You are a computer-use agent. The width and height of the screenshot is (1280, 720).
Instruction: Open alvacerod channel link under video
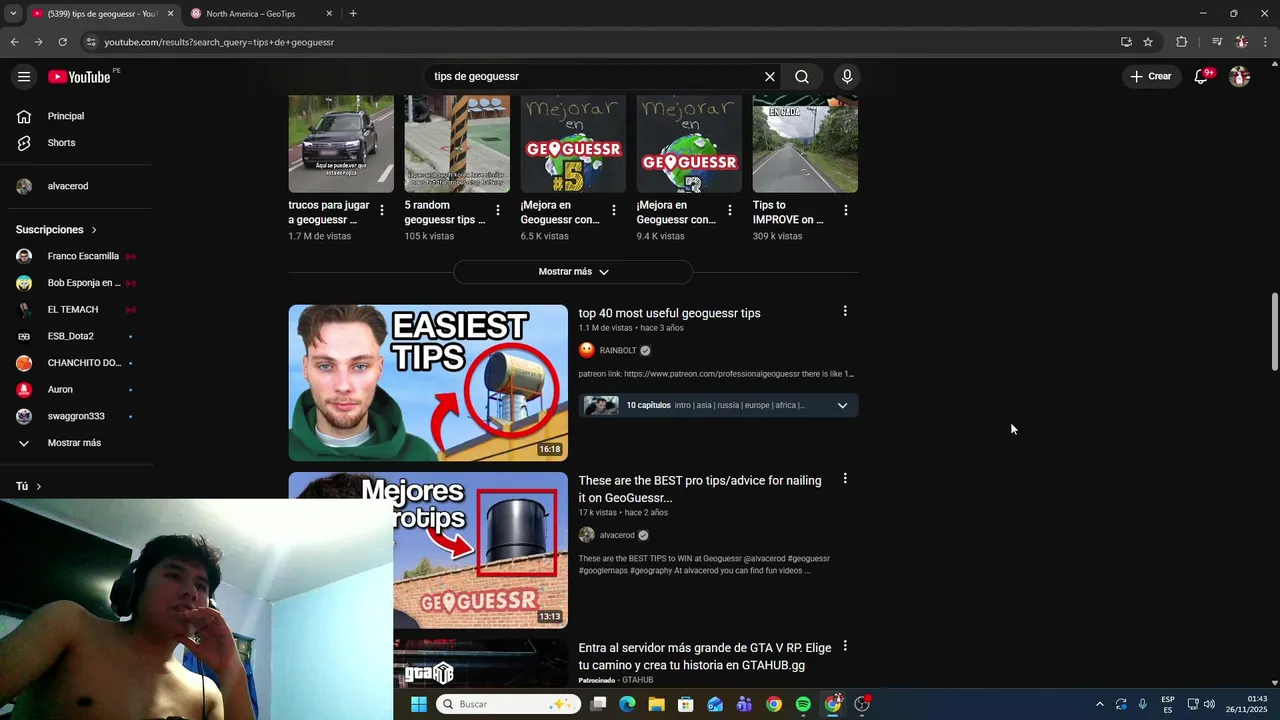click(x=617, y=535)
